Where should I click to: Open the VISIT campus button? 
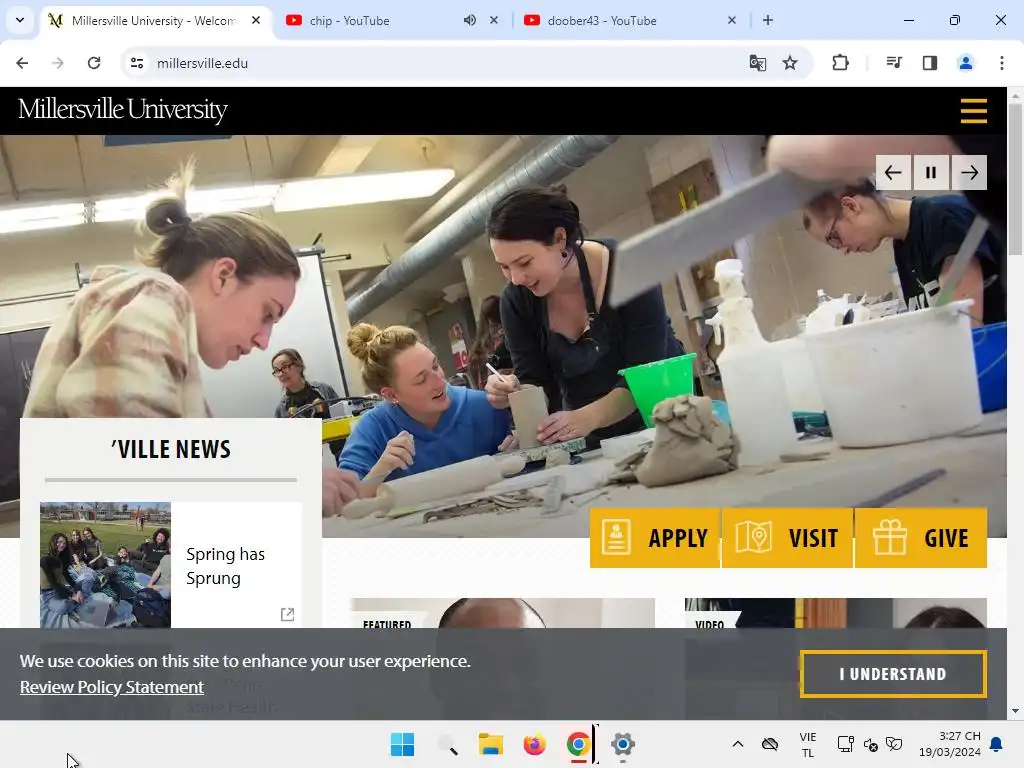click(x=788, y=537)
